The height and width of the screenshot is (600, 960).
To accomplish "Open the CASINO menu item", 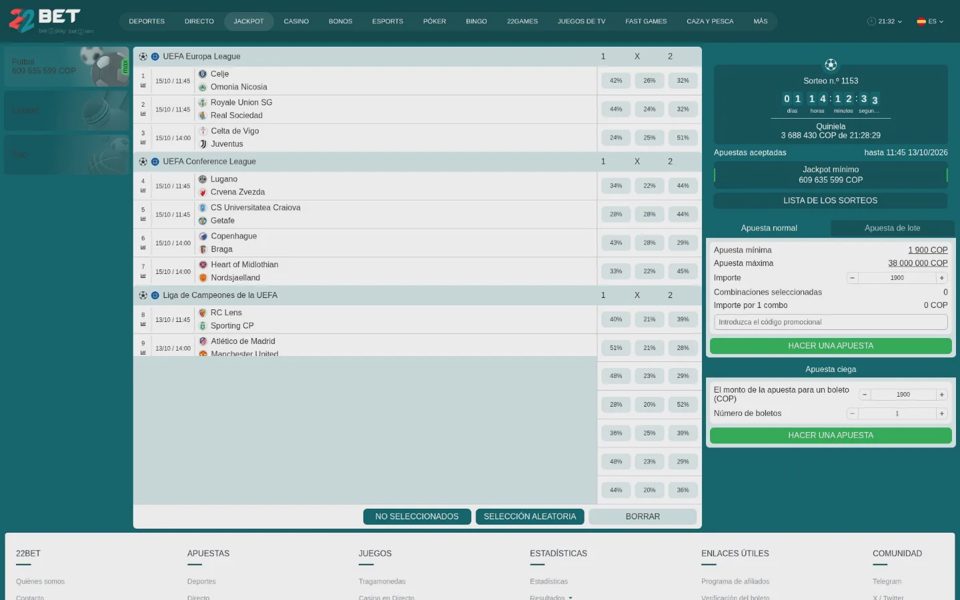I will (x=296, y=21).
